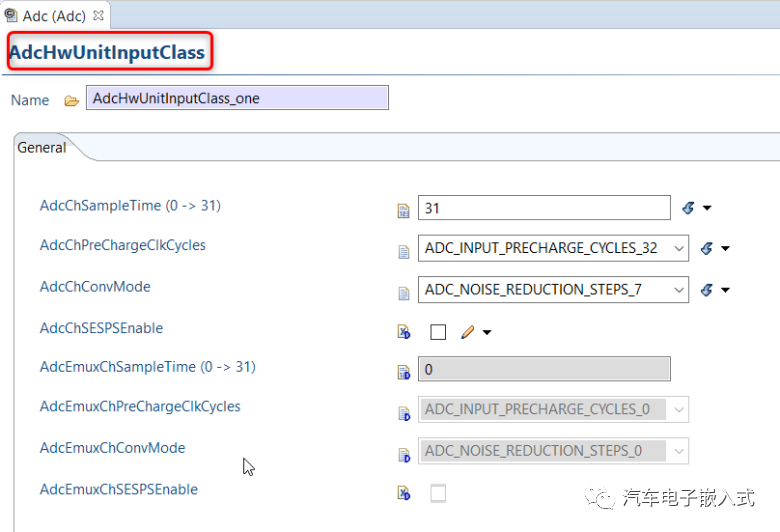The width and height of the screenshot is (780, 532).
Task: Click parameter icon left of AdcChSampleTime value
Action: 404,209
